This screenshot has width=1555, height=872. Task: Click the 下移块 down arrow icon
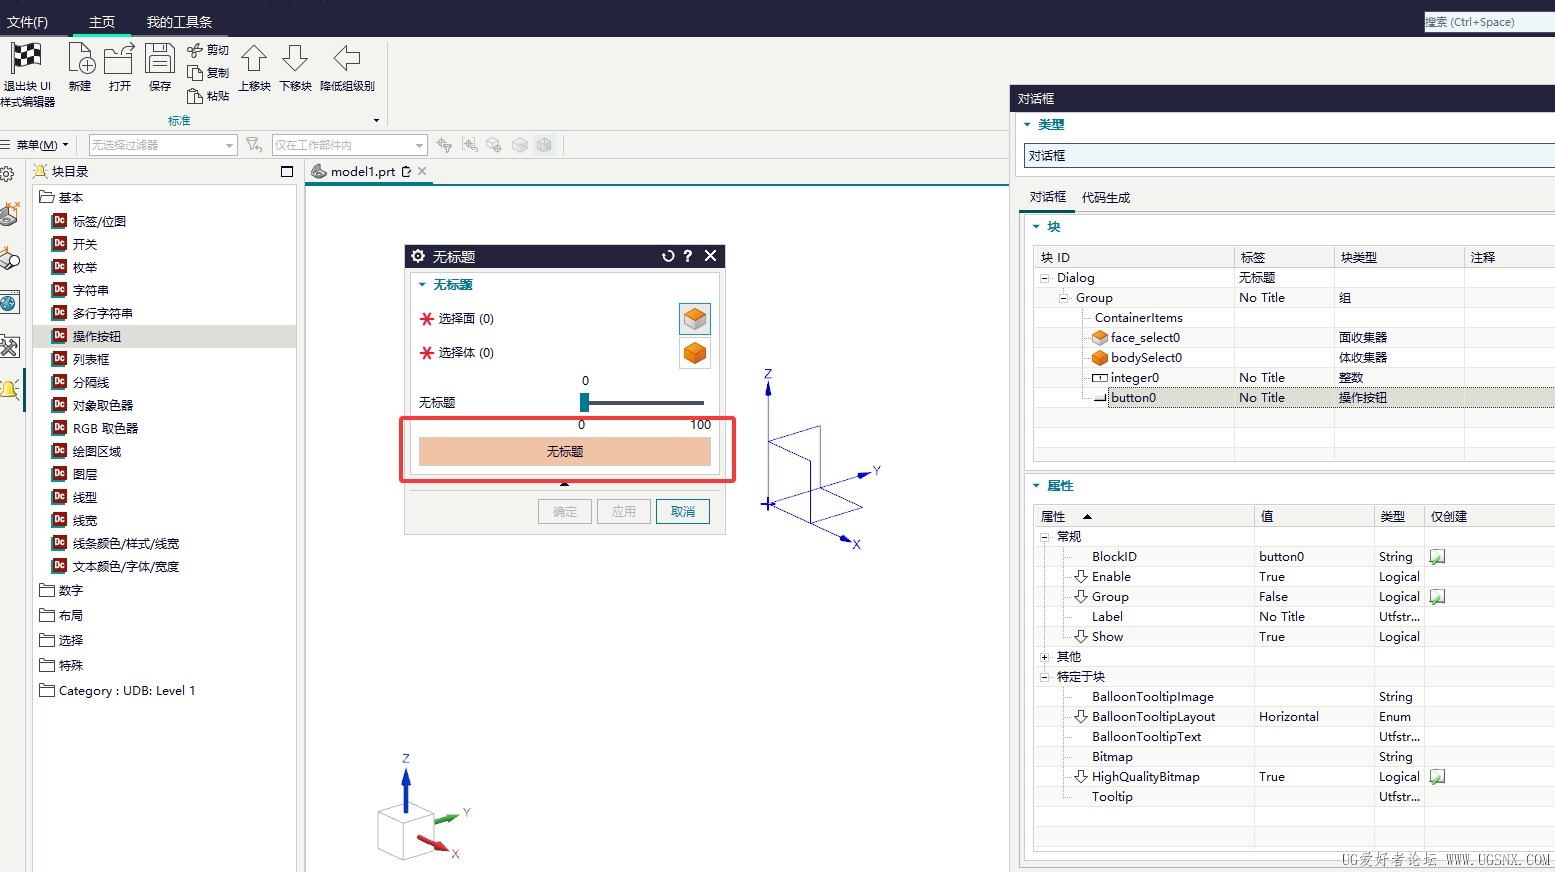295,59
